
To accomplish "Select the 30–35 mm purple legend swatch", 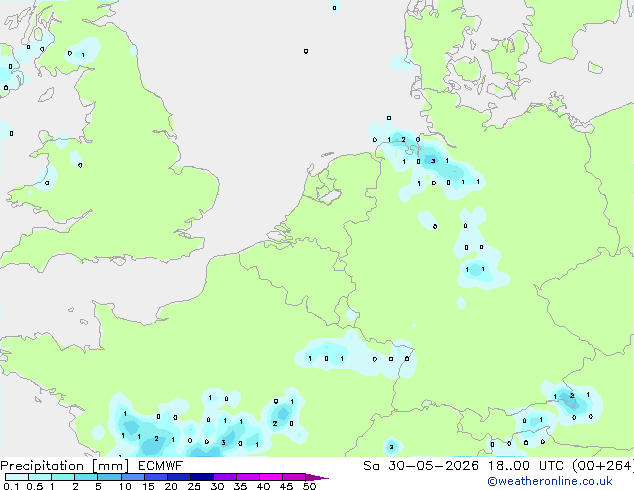I will (x=225, y=477).
